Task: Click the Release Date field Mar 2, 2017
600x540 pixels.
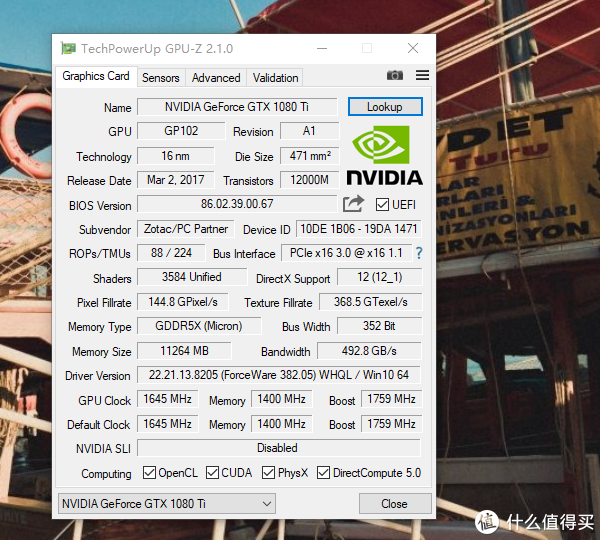Action: point(176,179)
